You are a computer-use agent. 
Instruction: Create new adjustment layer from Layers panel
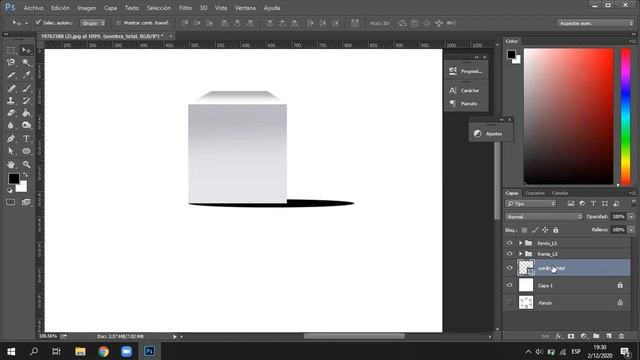(x=584, y=336)
